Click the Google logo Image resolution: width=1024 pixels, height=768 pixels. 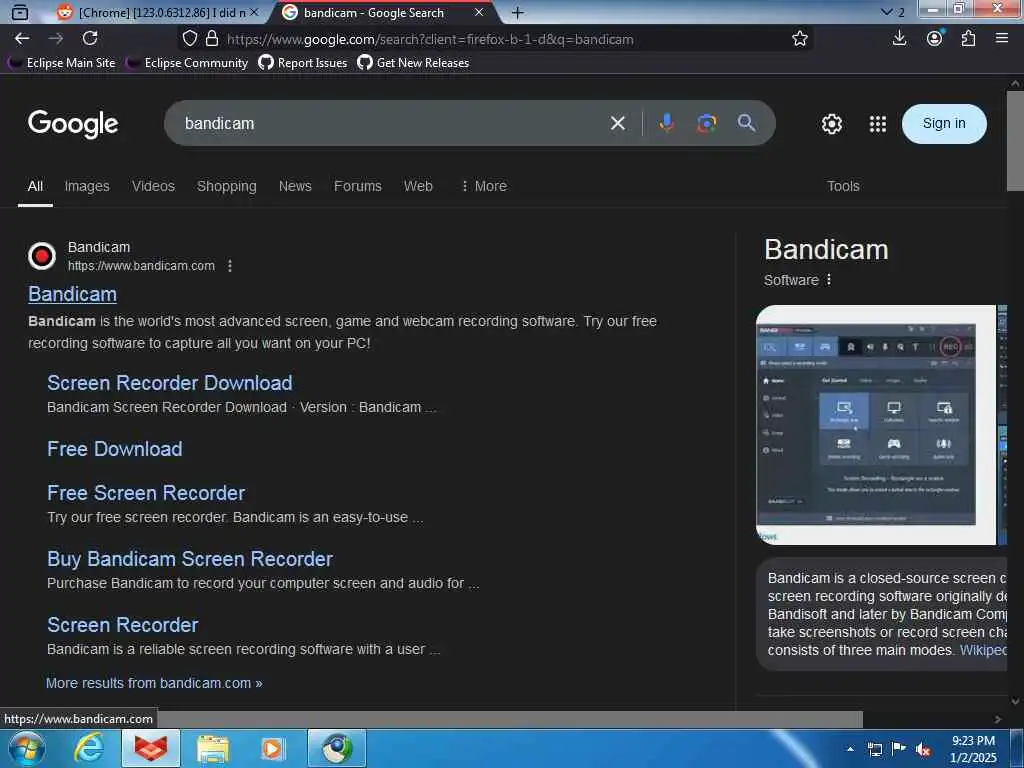72,123
